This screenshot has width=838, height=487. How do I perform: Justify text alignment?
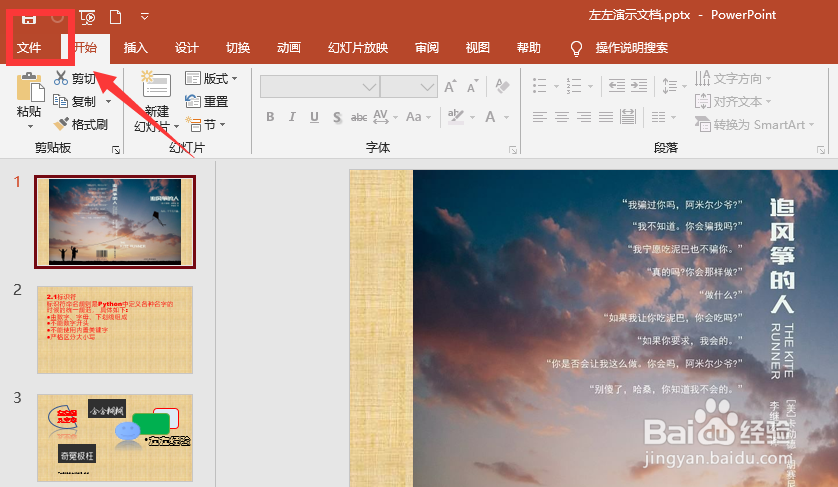606,117
